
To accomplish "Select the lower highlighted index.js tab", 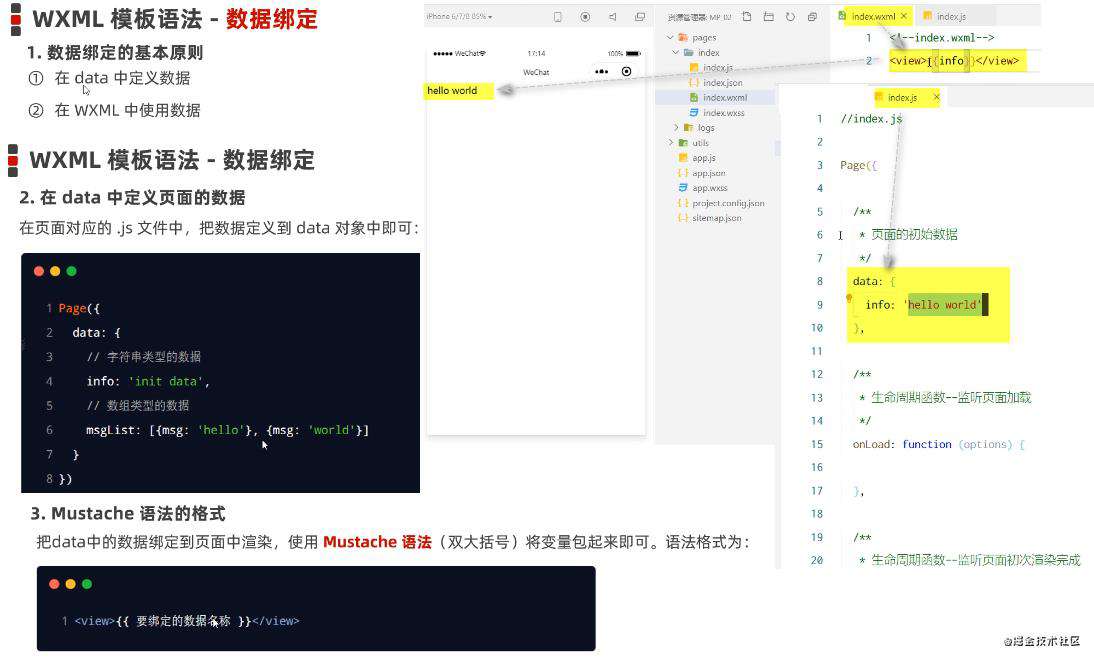I will pyautogui.click(x=902, y=98).
